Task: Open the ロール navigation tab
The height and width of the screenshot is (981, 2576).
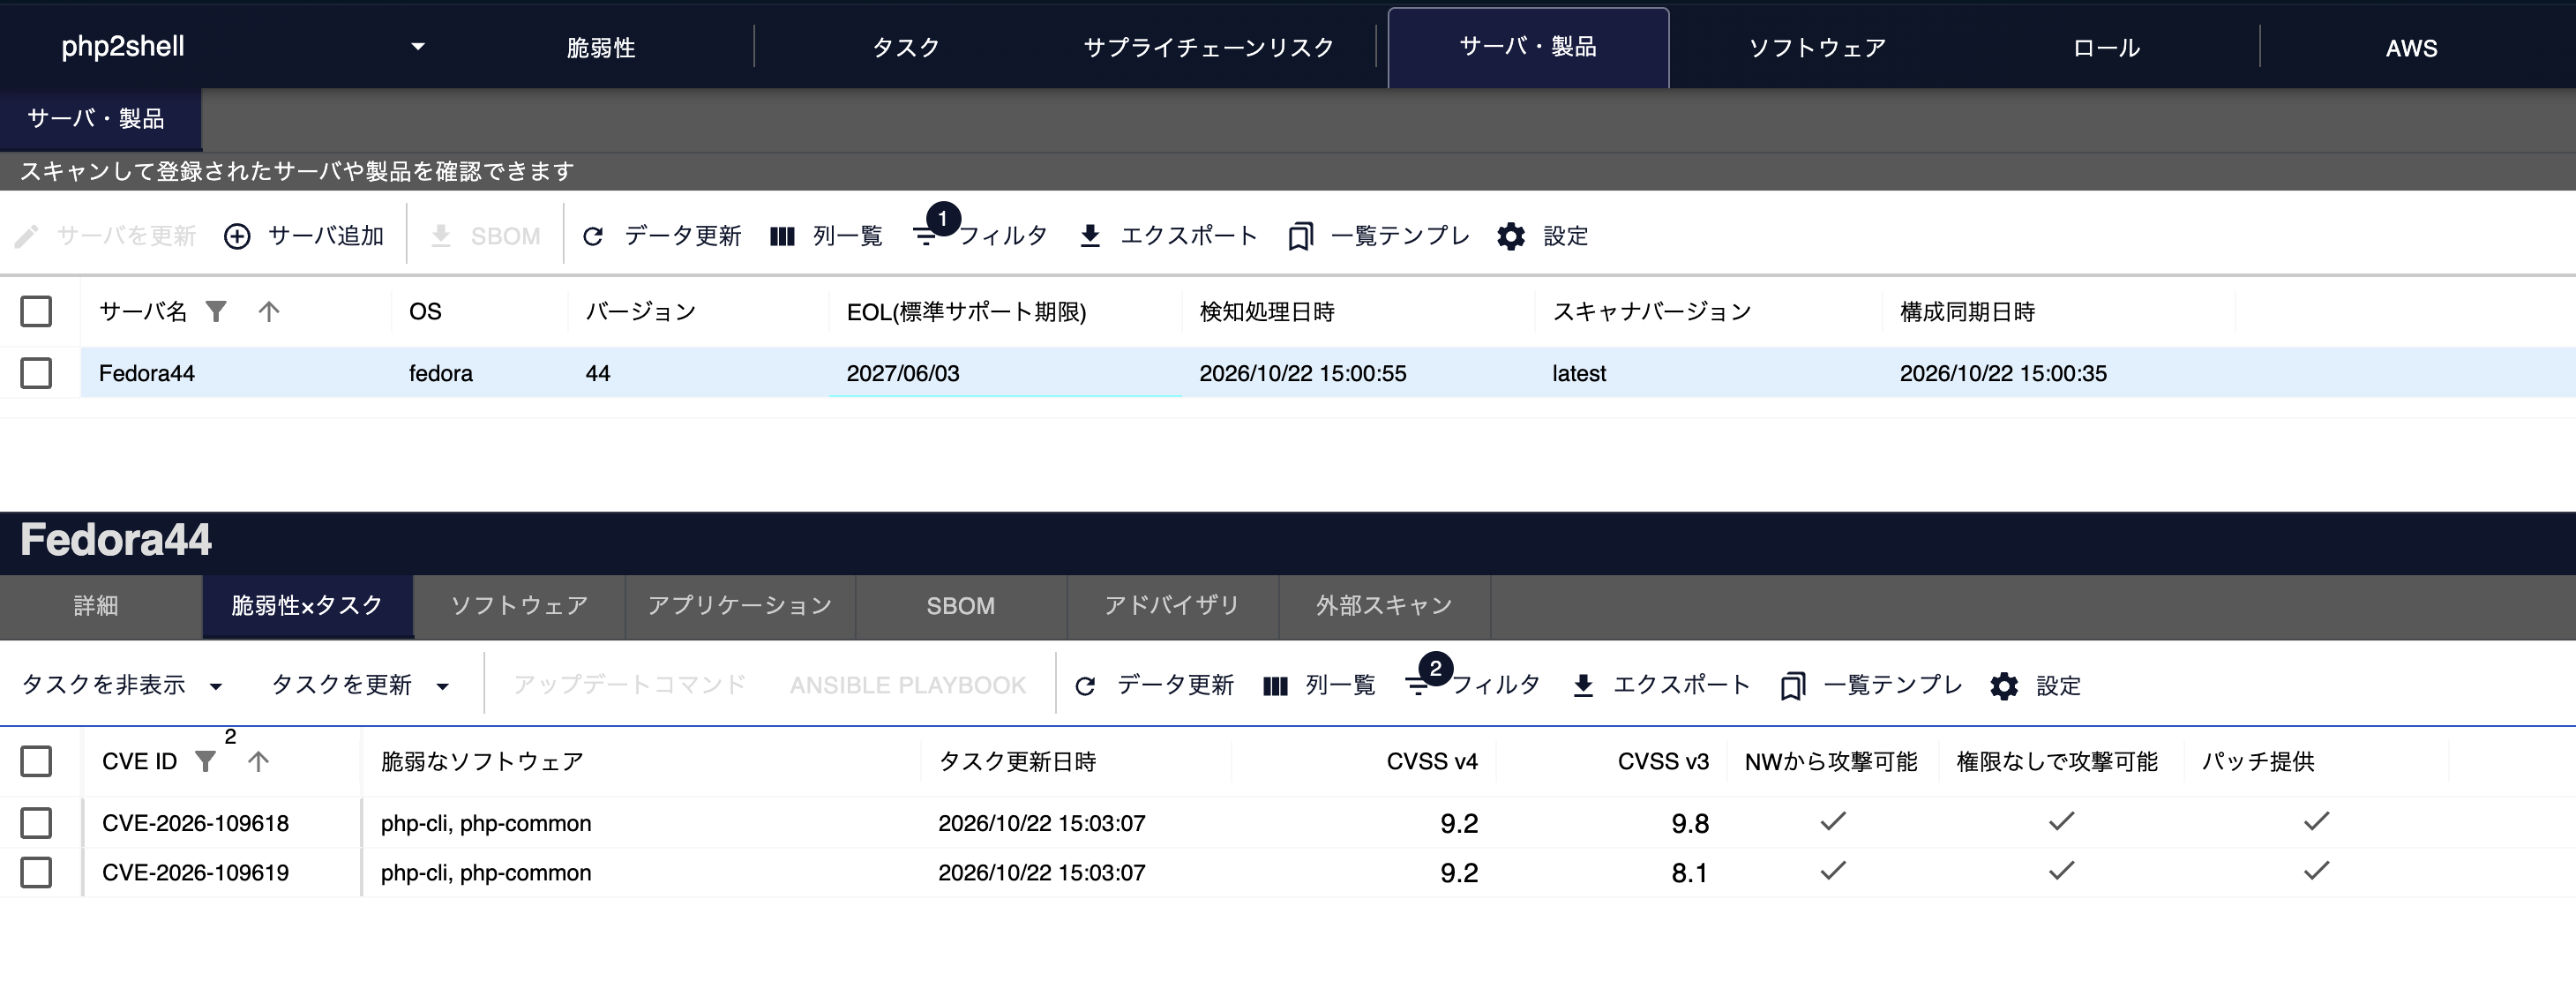Action: (x=2105, y=47)
